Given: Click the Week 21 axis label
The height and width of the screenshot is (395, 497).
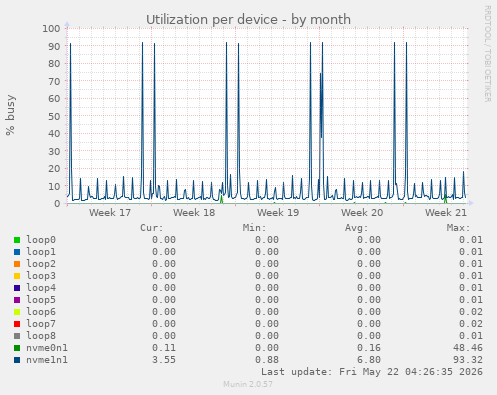Looking at the screenshot, I should pyautogui.click(x=446, y=213).
